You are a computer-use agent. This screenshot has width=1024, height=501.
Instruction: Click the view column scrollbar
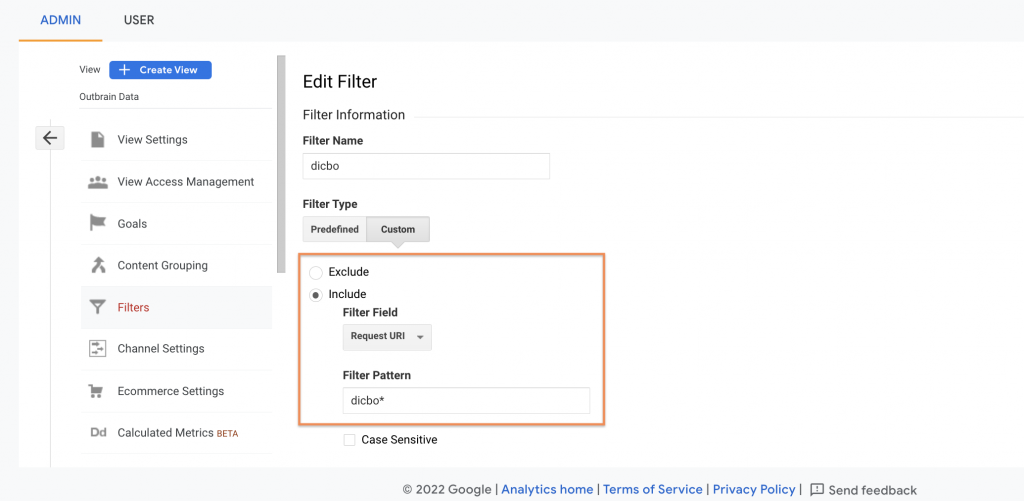[281, 163]
